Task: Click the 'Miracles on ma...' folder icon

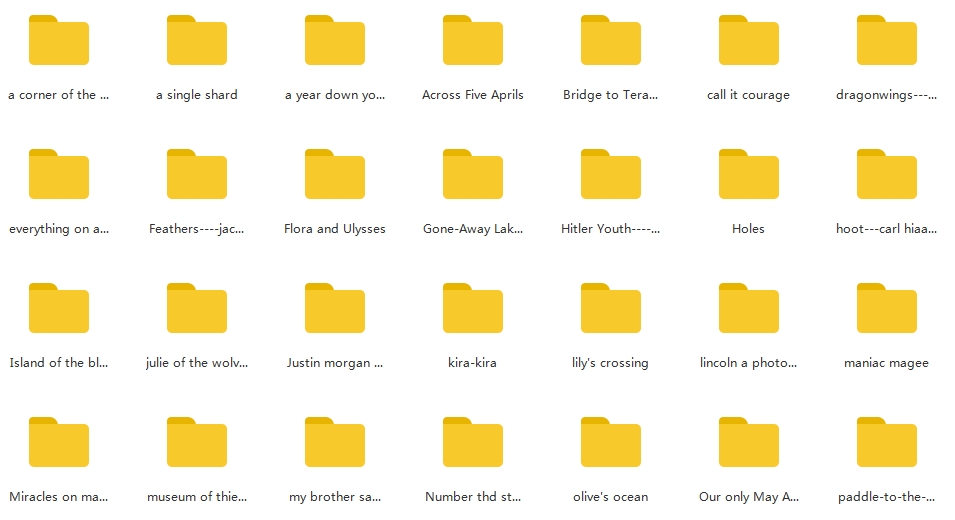Action: [x=59, y=442]
